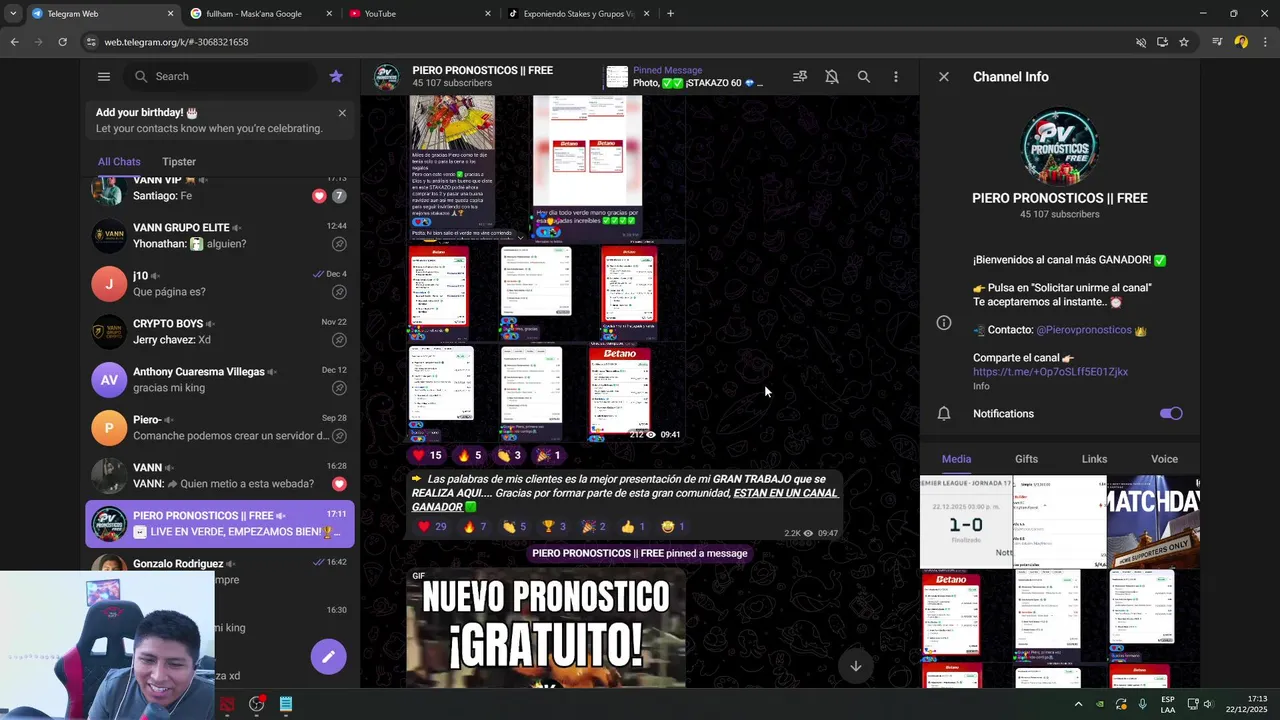The width and height of the screenshot is (1280, 720).
Task: Click the heart reaction showing 15
Action: pos(427,455)
